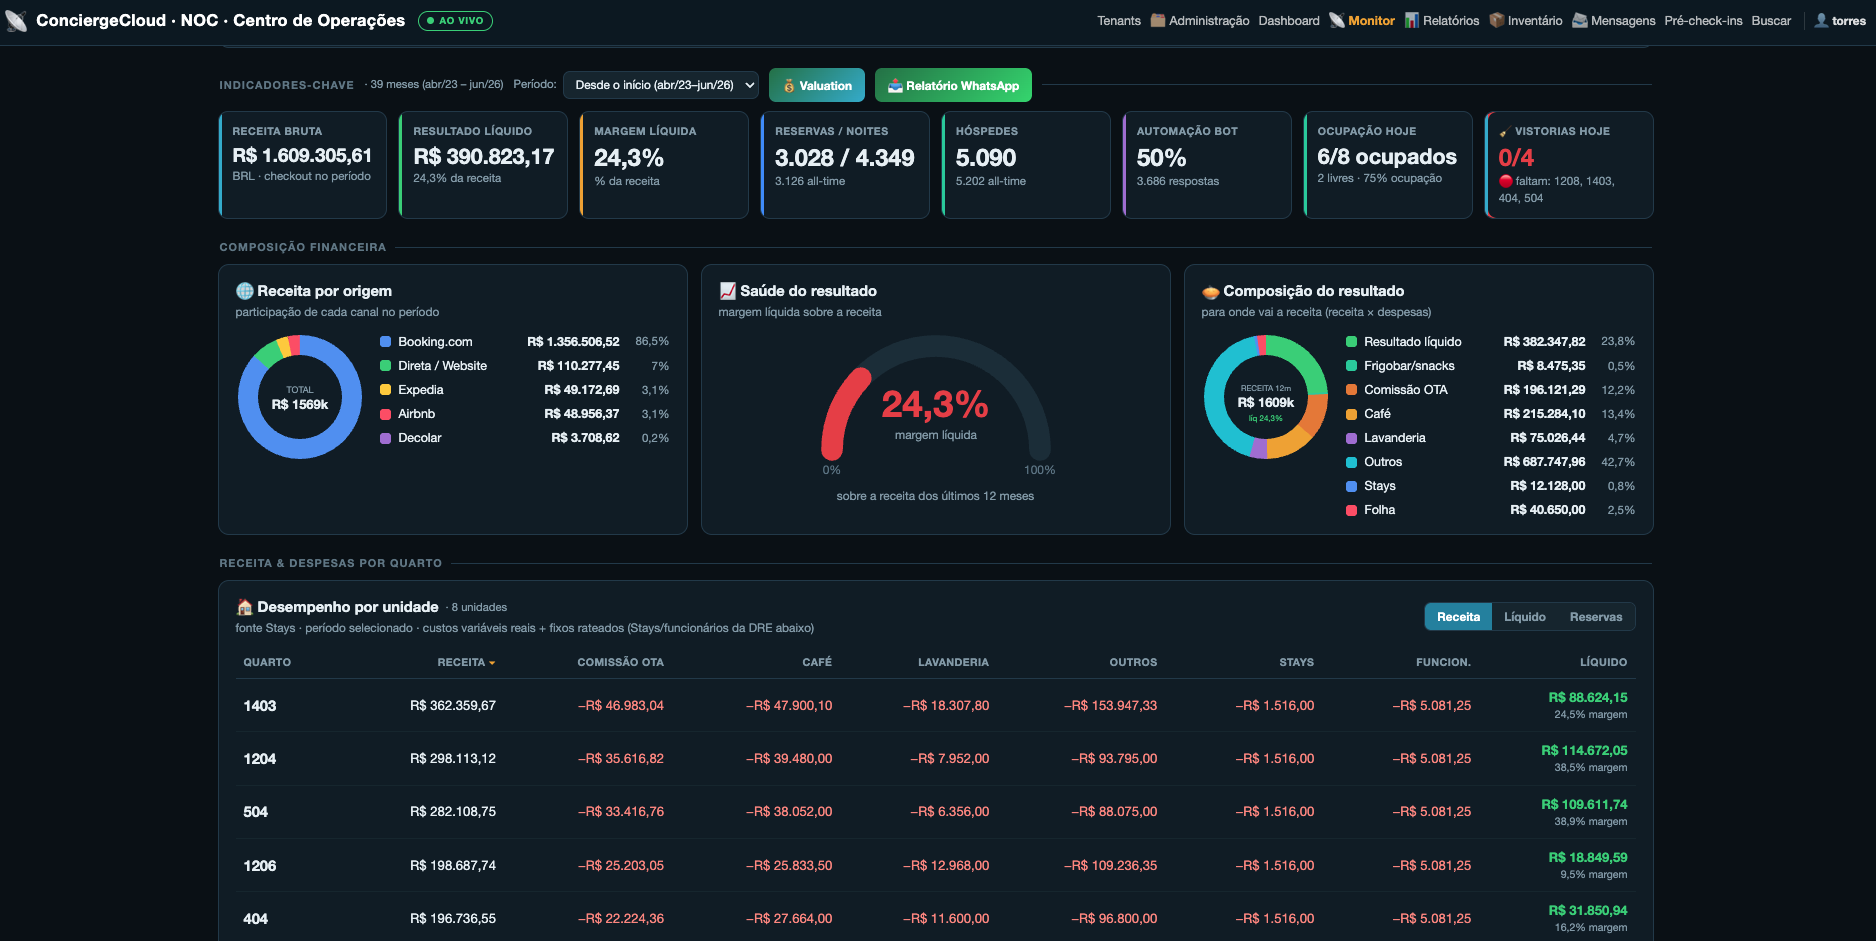This screenshot has height=941, width=1876.
Task: Switch table view to Reservas
Action: click(1595, 617)
